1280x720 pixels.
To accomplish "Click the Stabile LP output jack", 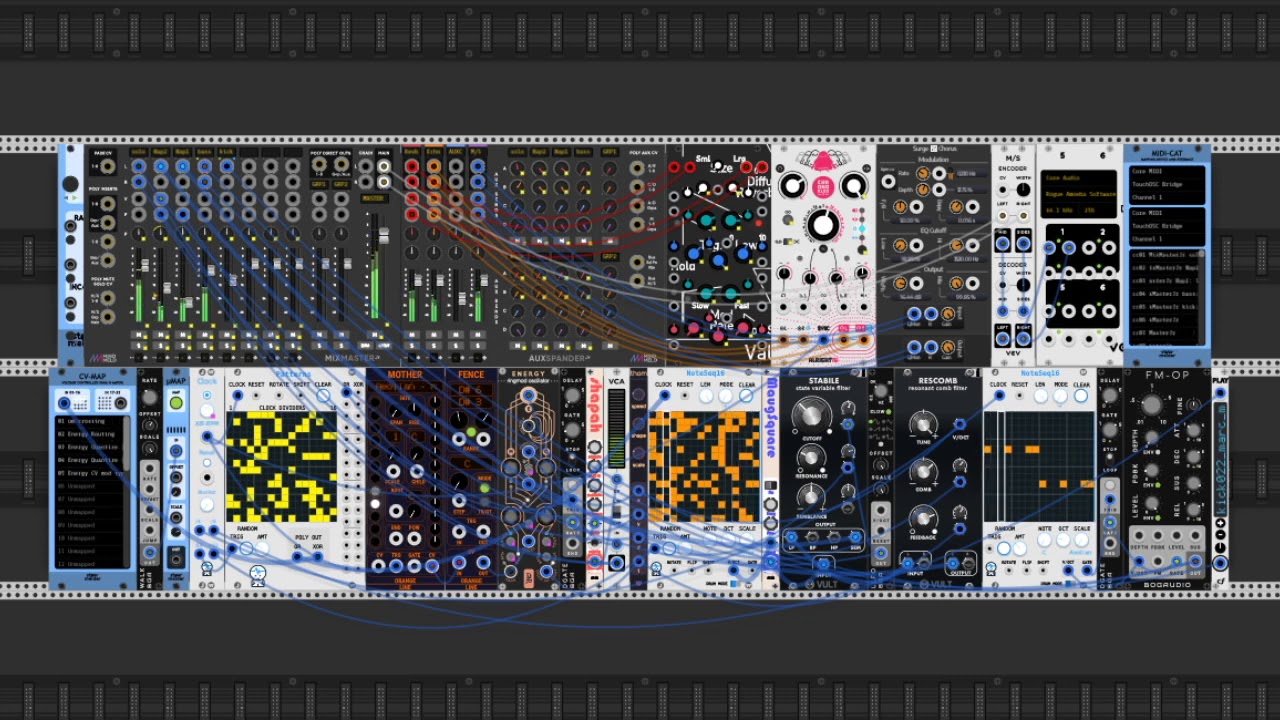I will click(x=791, y=537).
